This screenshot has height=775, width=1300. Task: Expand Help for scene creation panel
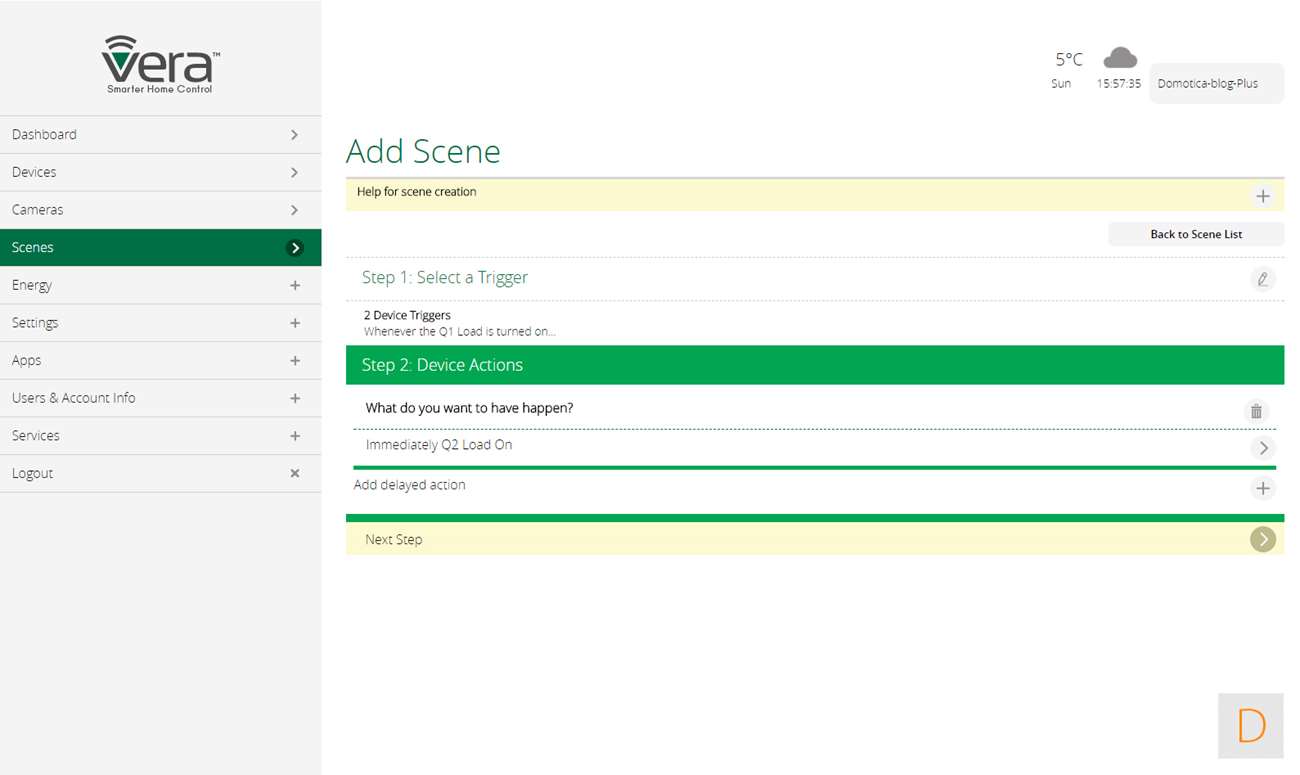[x=1262, y=196]
